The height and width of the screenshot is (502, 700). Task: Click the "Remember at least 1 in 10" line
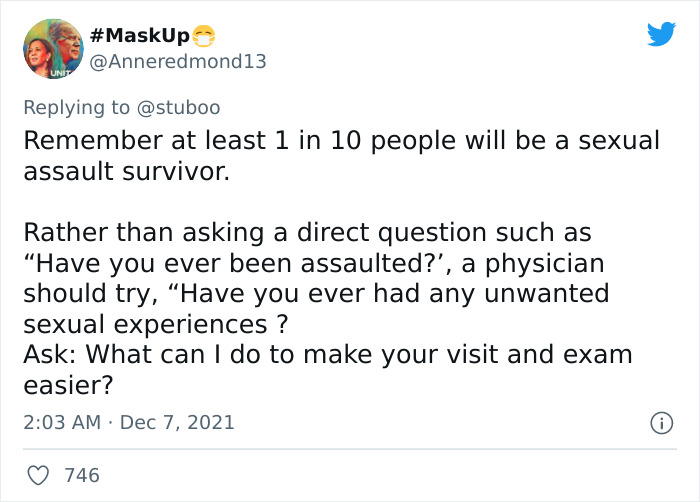coord(341,140)
